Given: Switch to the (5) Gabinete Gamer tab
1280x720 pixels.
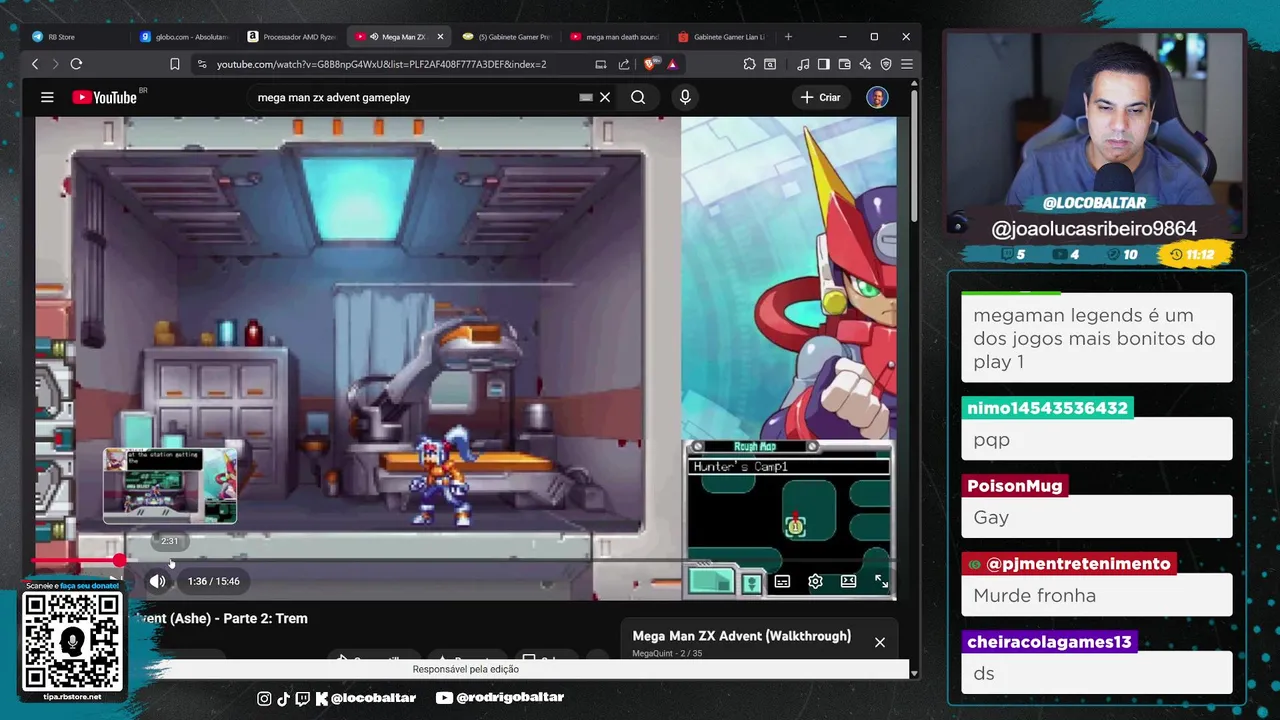Looking at the screenshot, I should (508, 37).
